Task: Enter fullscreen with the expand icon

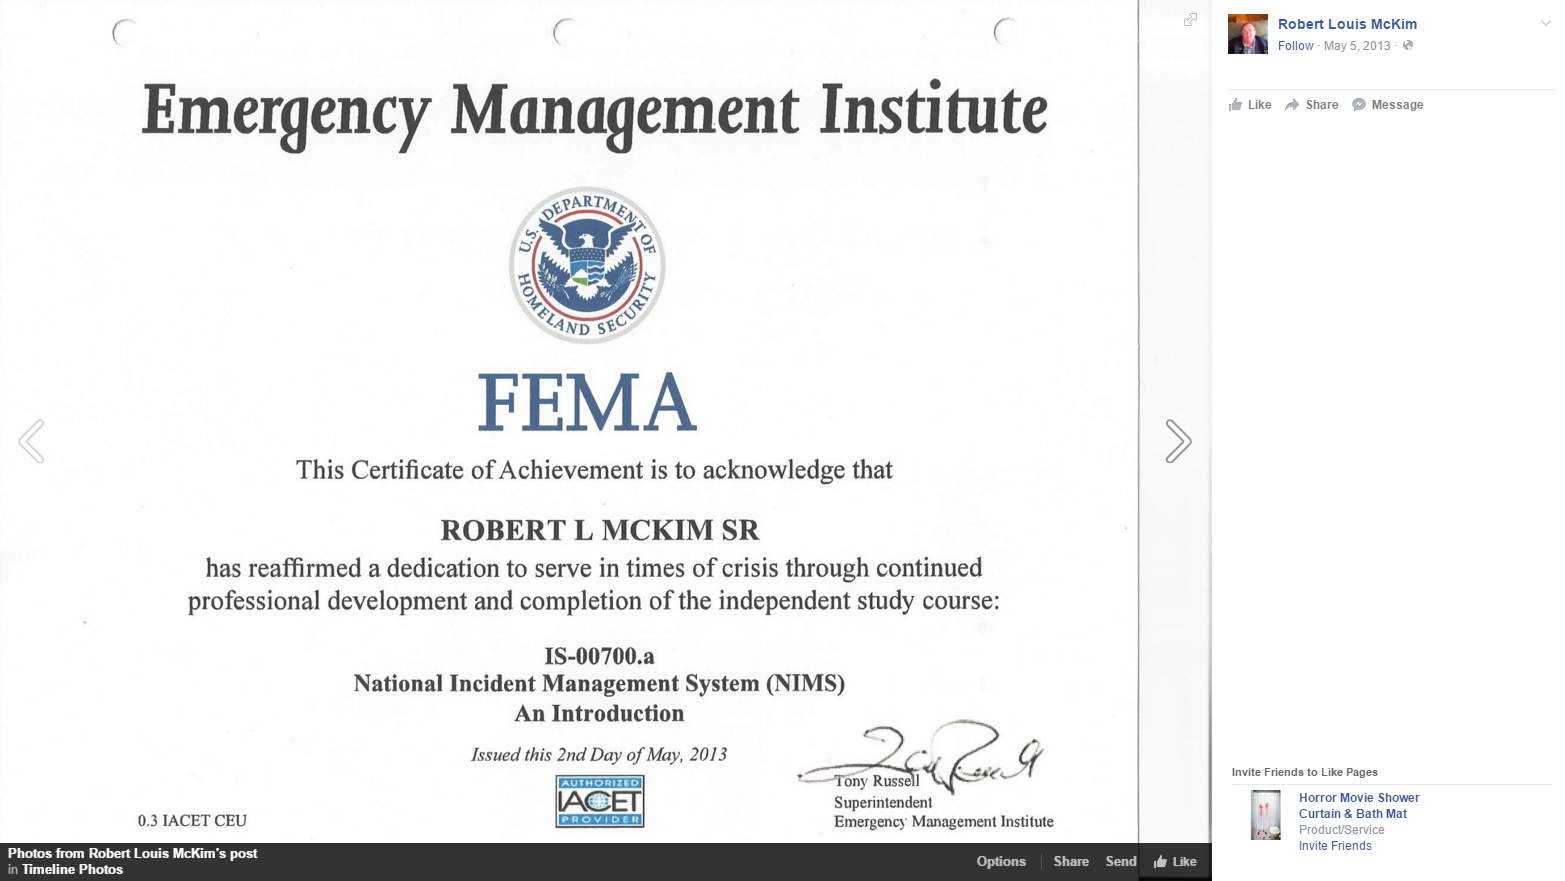Action: pos(1190,19)
